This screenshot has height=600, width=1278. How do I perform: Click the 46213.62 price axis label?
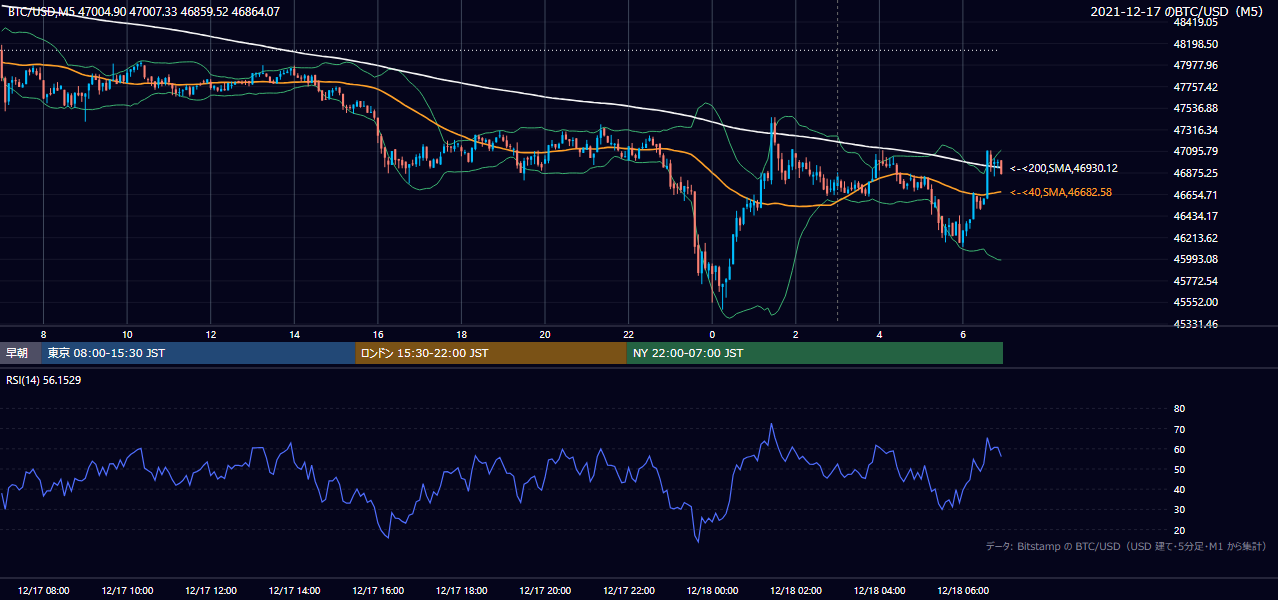[x=1195, y=238]
